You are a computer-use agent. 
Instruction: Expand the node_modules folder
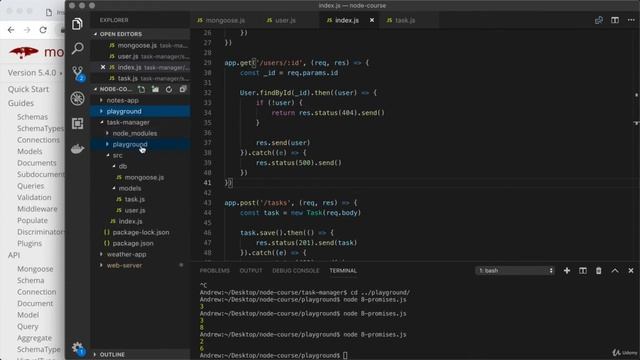coord(140,133)
